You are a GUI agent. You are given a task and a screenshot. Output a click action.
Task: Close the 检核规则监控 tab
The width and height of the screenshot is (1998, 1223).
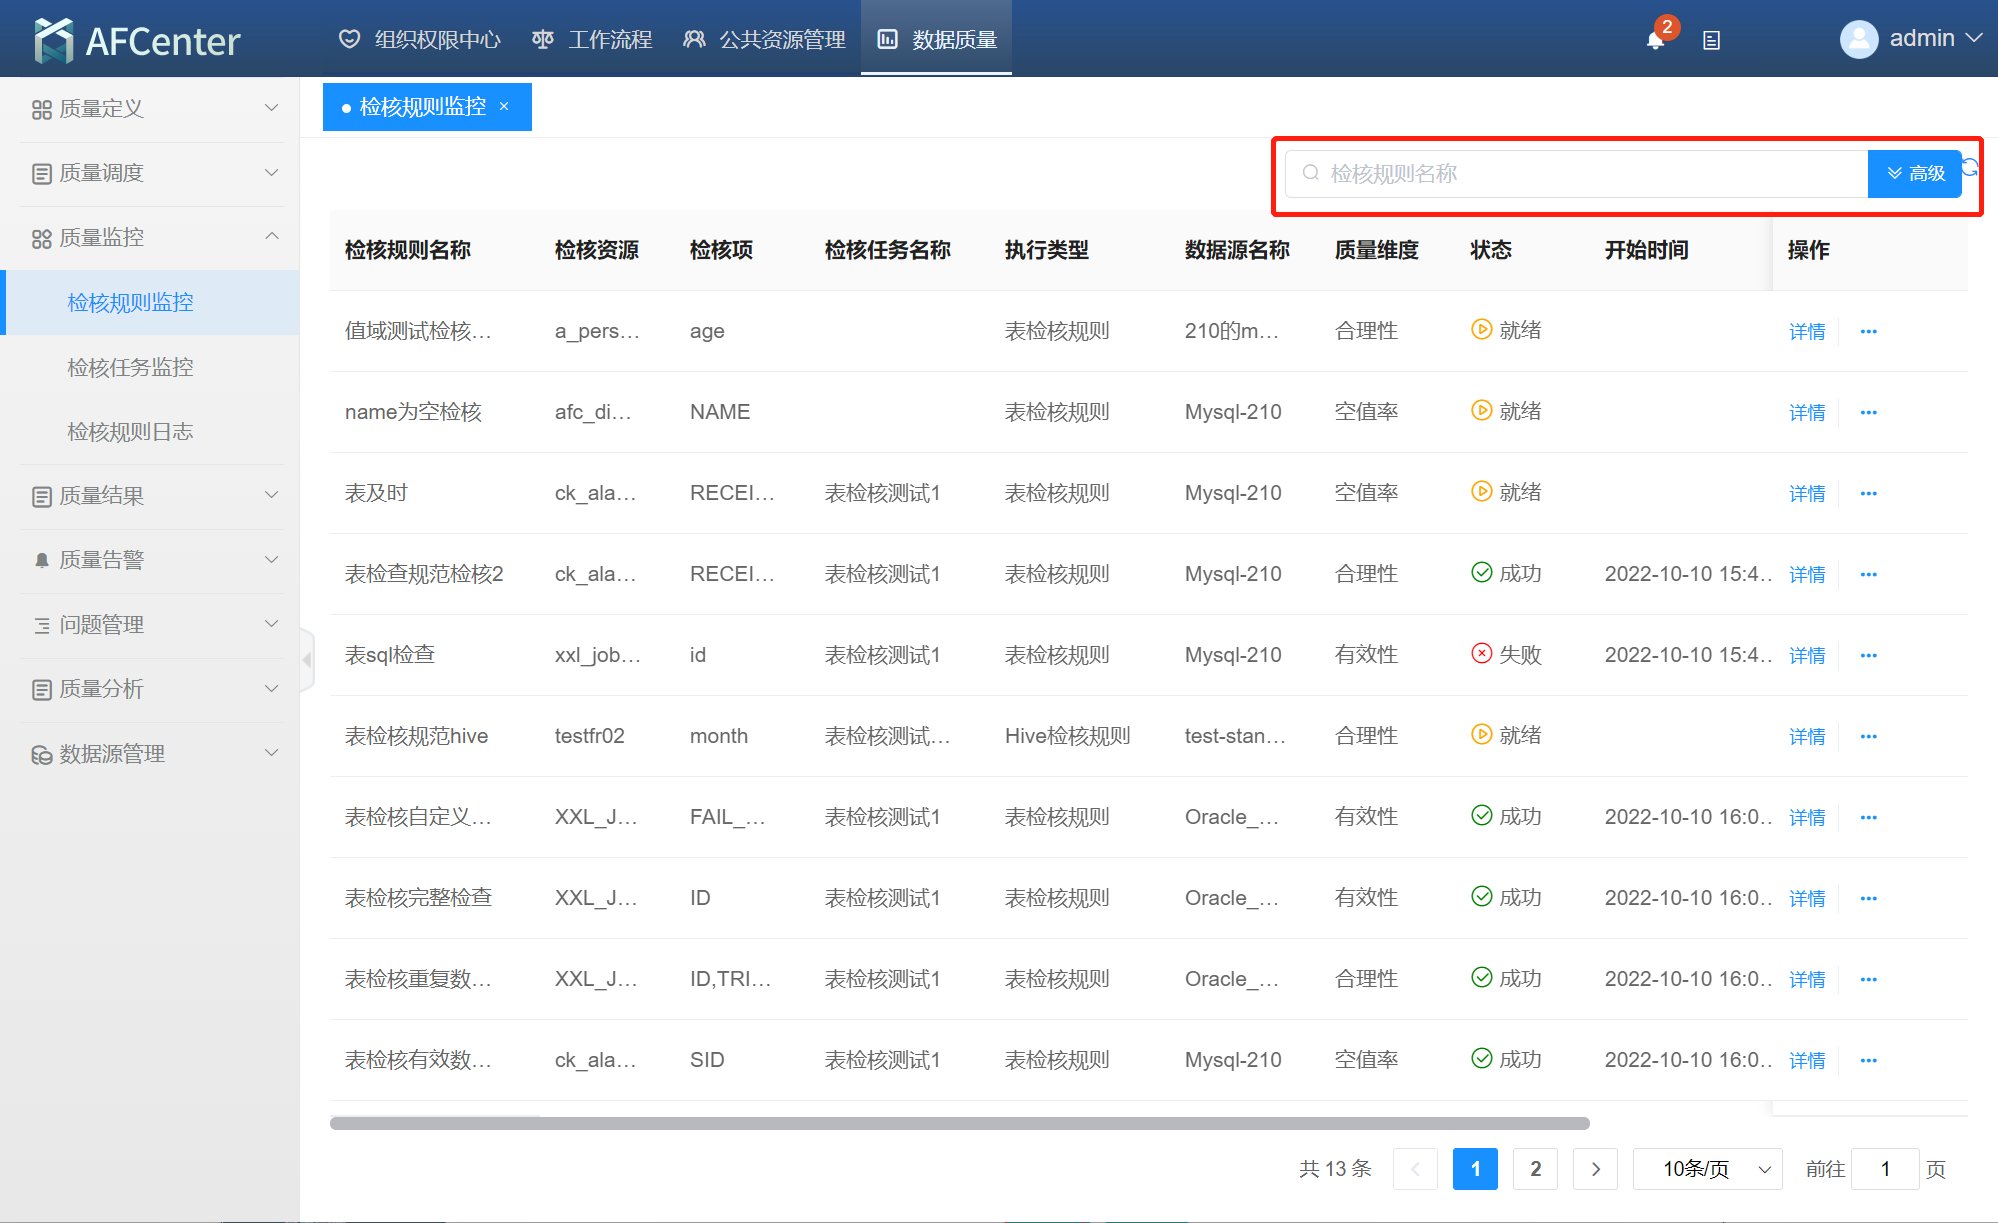click(x=504, y=106)
